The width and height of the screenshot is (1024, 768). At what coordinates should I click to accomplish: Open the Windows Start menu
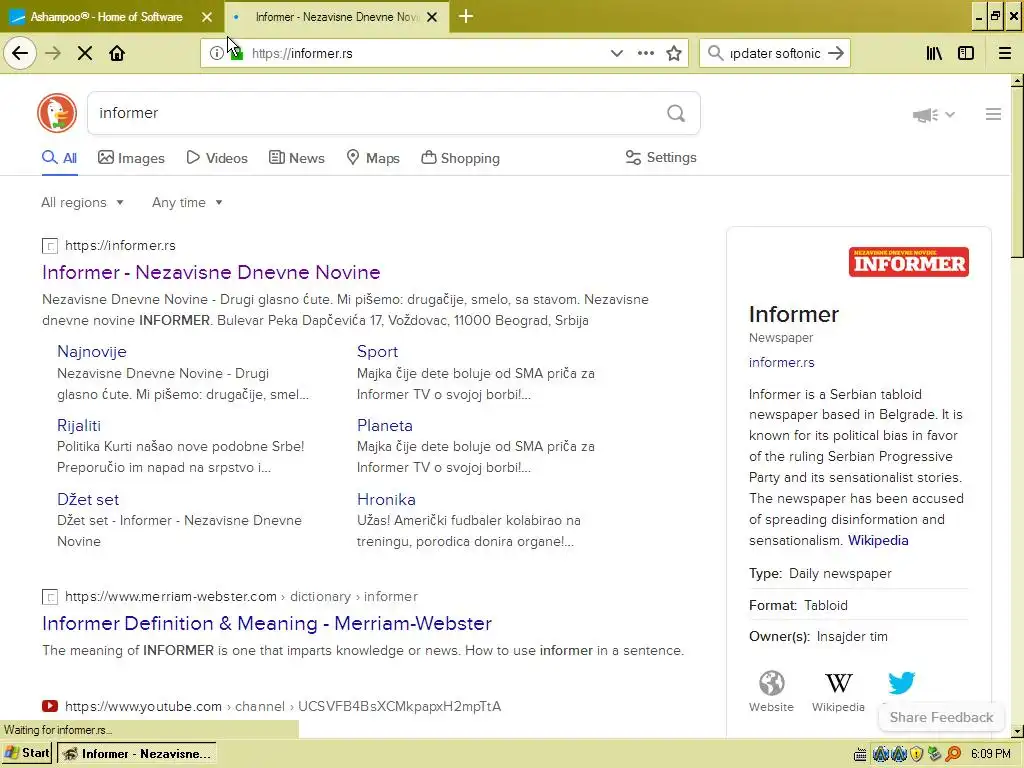(27, 753)
